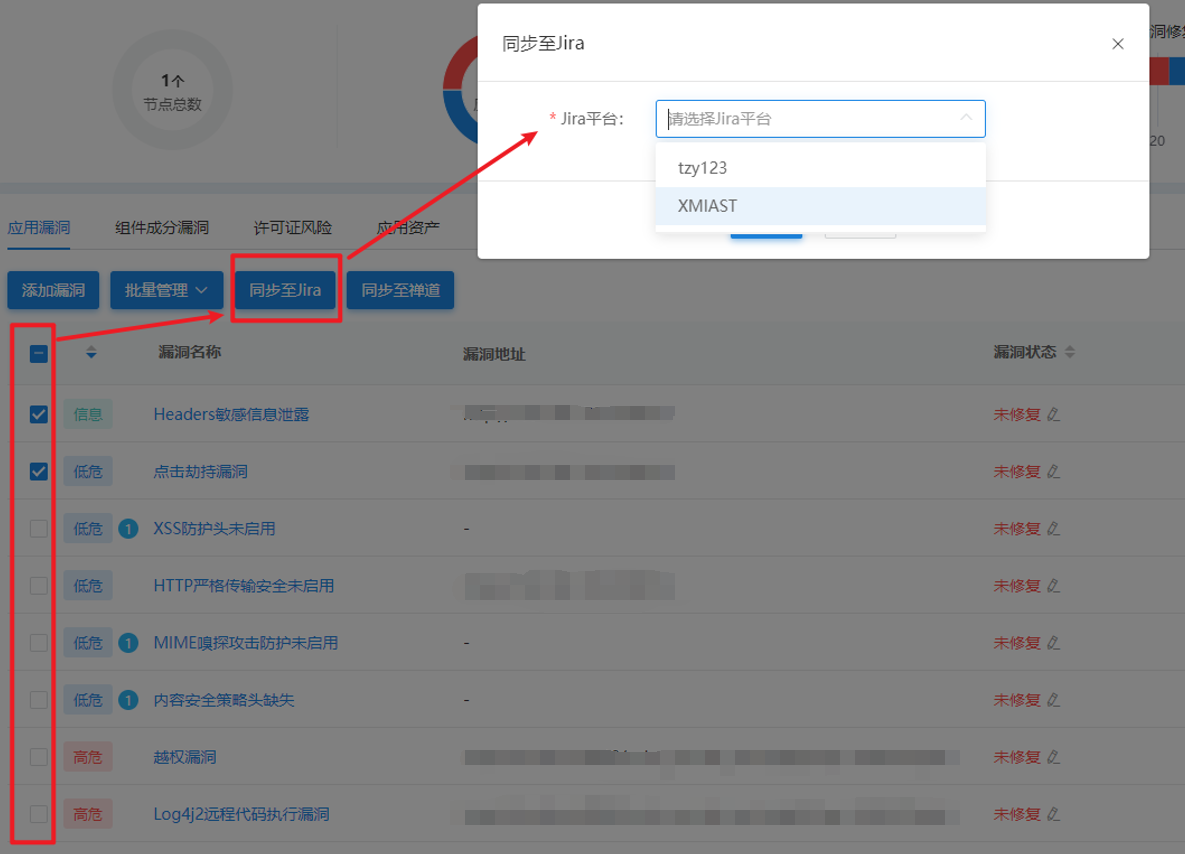
Task: Open 内容安全策略头缺失 link
Action: click(x=224, y=700)
